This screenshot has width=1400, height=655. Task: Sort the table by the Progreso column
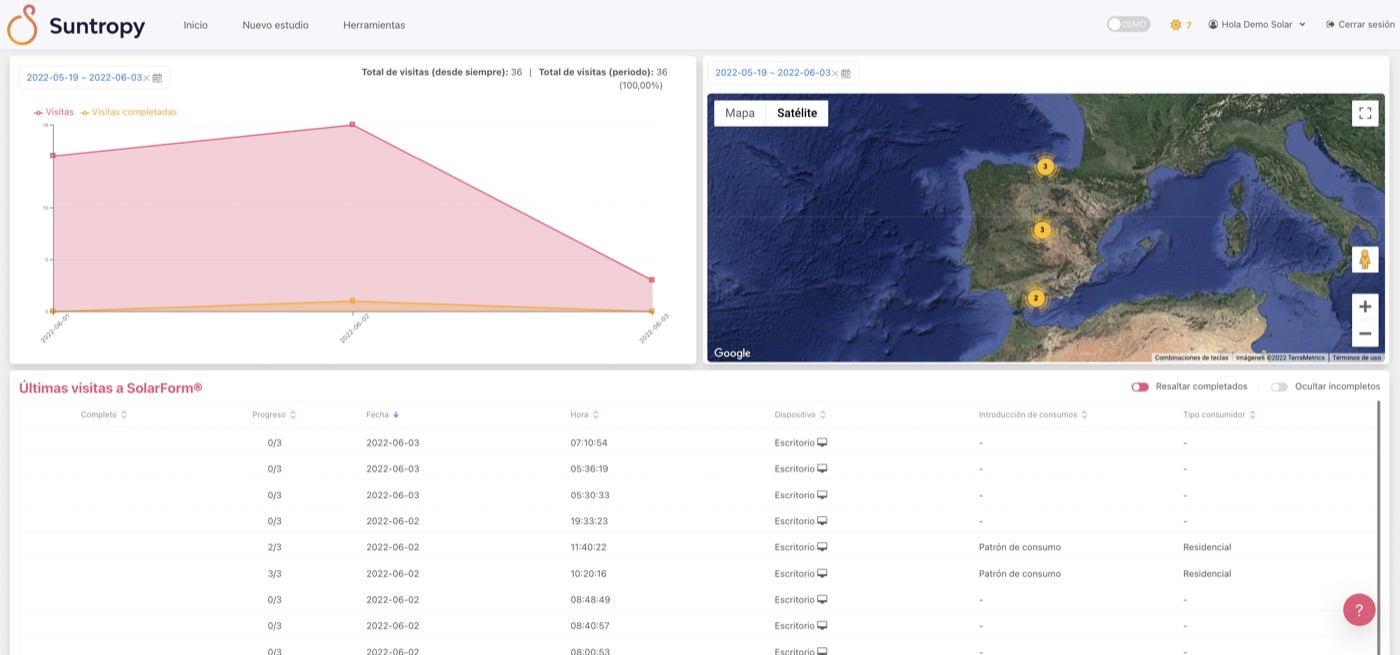click(x=274, y=415)
